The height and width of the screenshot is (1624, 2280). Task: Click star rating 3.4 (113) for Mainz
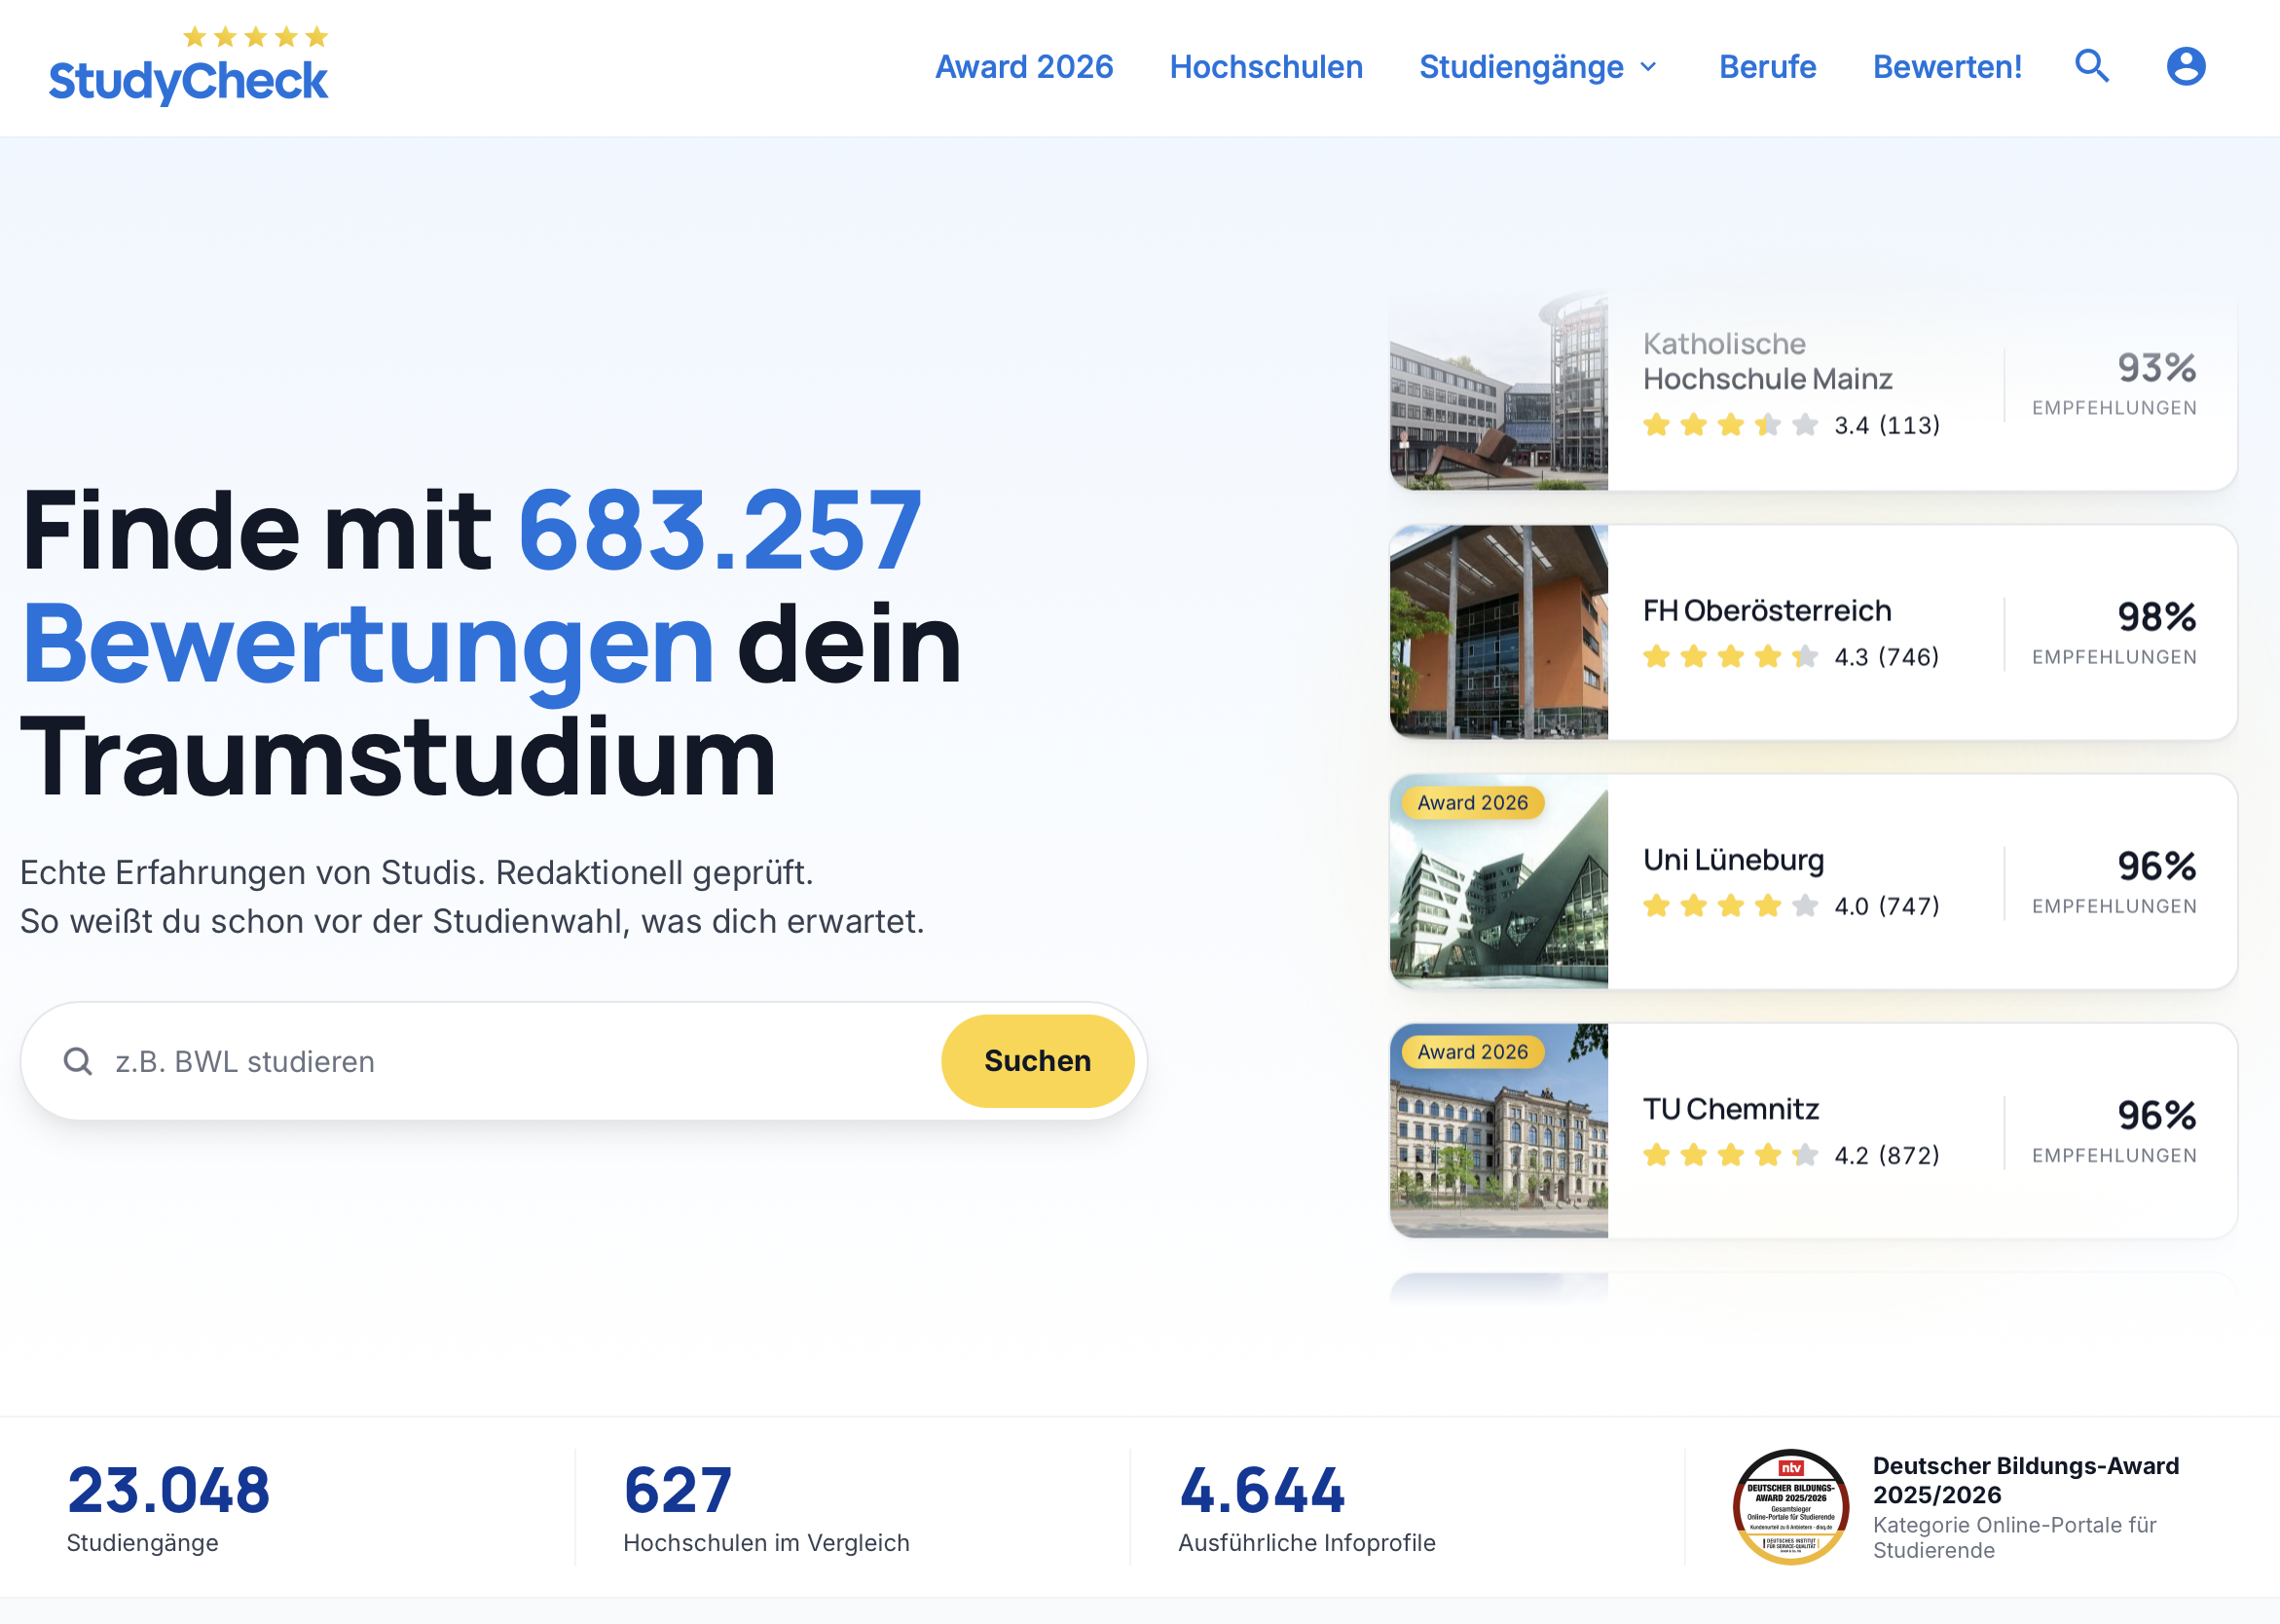[1791, 425]
